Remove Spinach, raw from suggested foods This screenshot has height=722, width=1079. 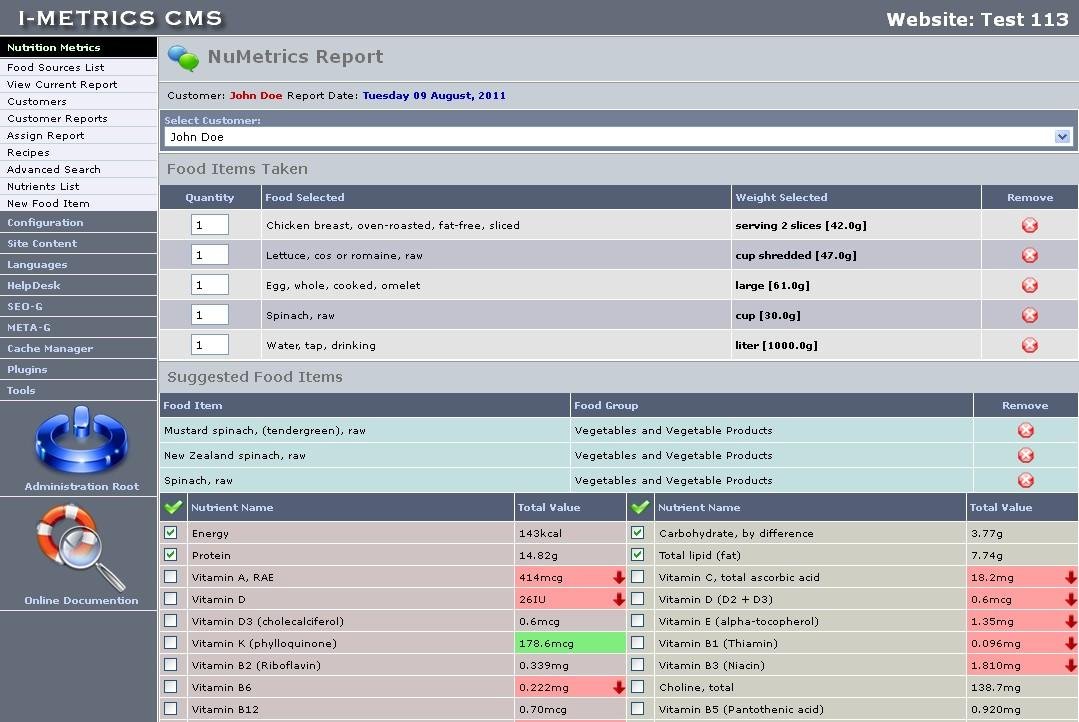(1025, 480)
